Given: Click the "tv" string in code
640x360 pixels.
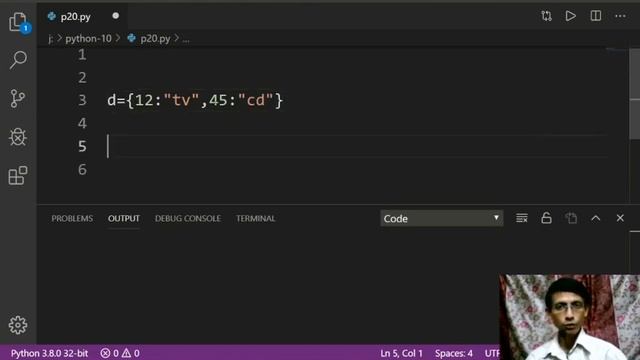Looking at the screenshot, I should 181,100.
